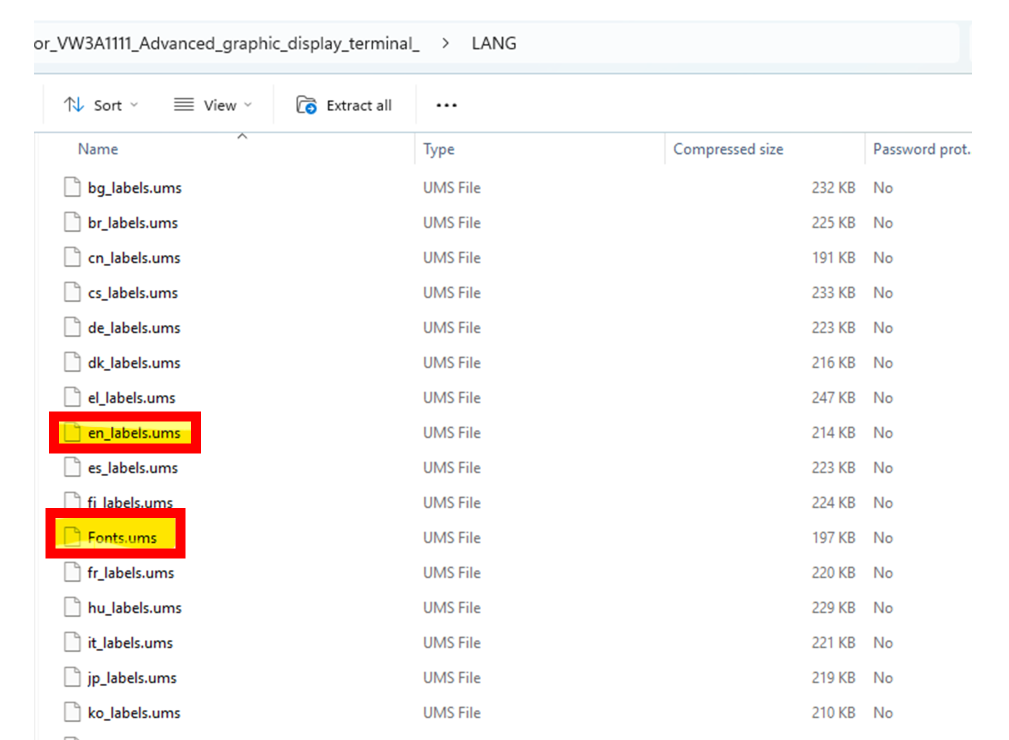Click UMS File type of it_labels.ums row
The height and width of the screenshot is (740, 1009).
pyautogui.click(x=452, y=642)
